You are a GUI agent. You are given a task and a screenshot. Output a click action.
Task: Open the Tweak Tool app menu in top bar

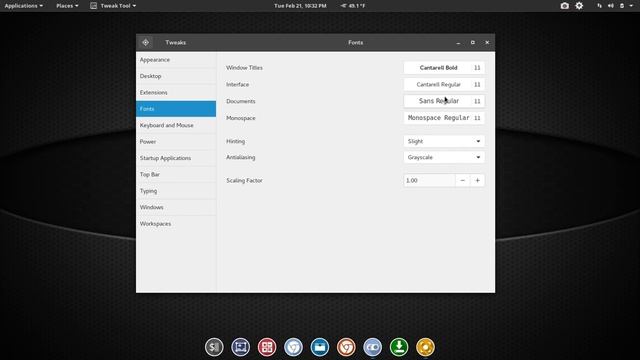tap(113, 6)
